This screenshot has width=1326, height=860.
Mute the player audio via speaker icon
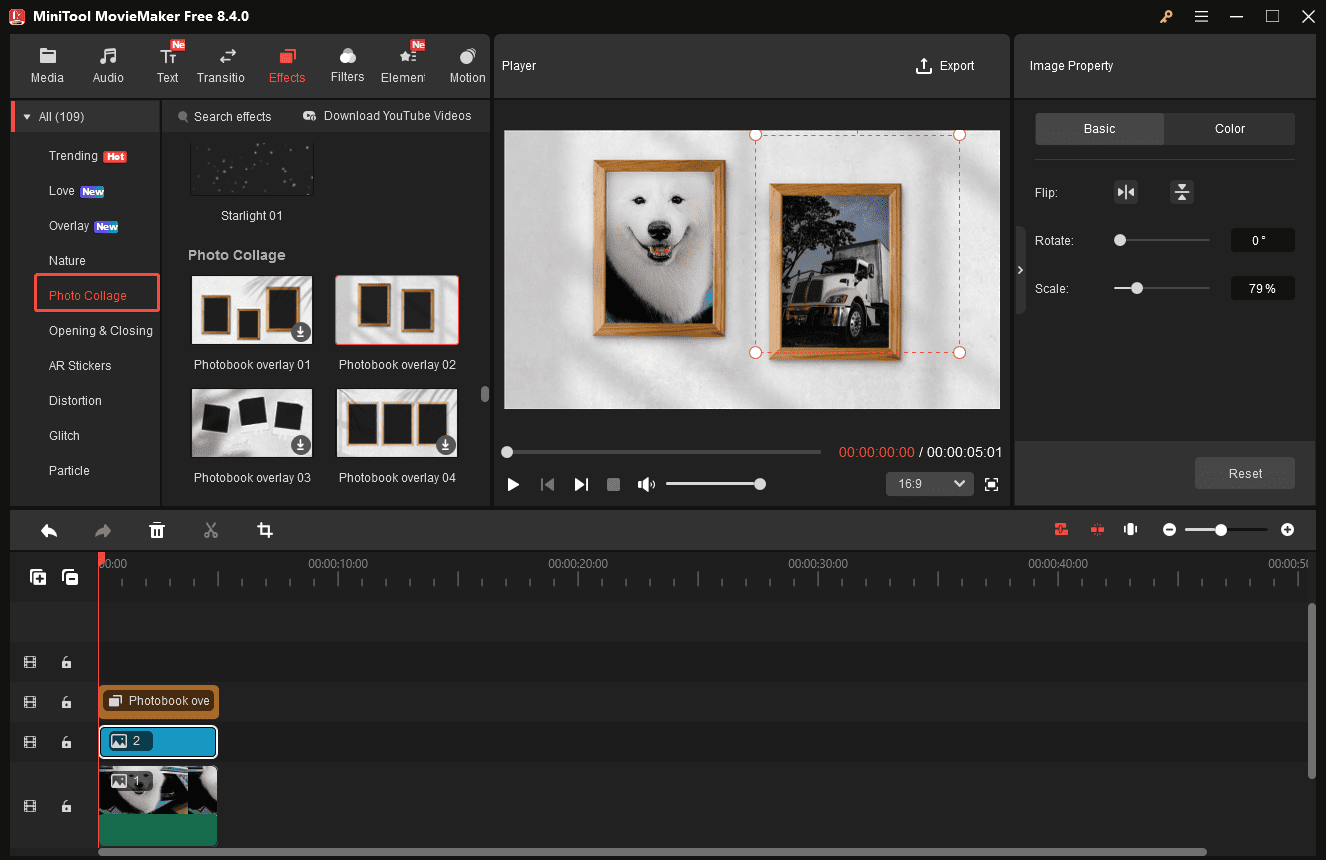point(646,484)
